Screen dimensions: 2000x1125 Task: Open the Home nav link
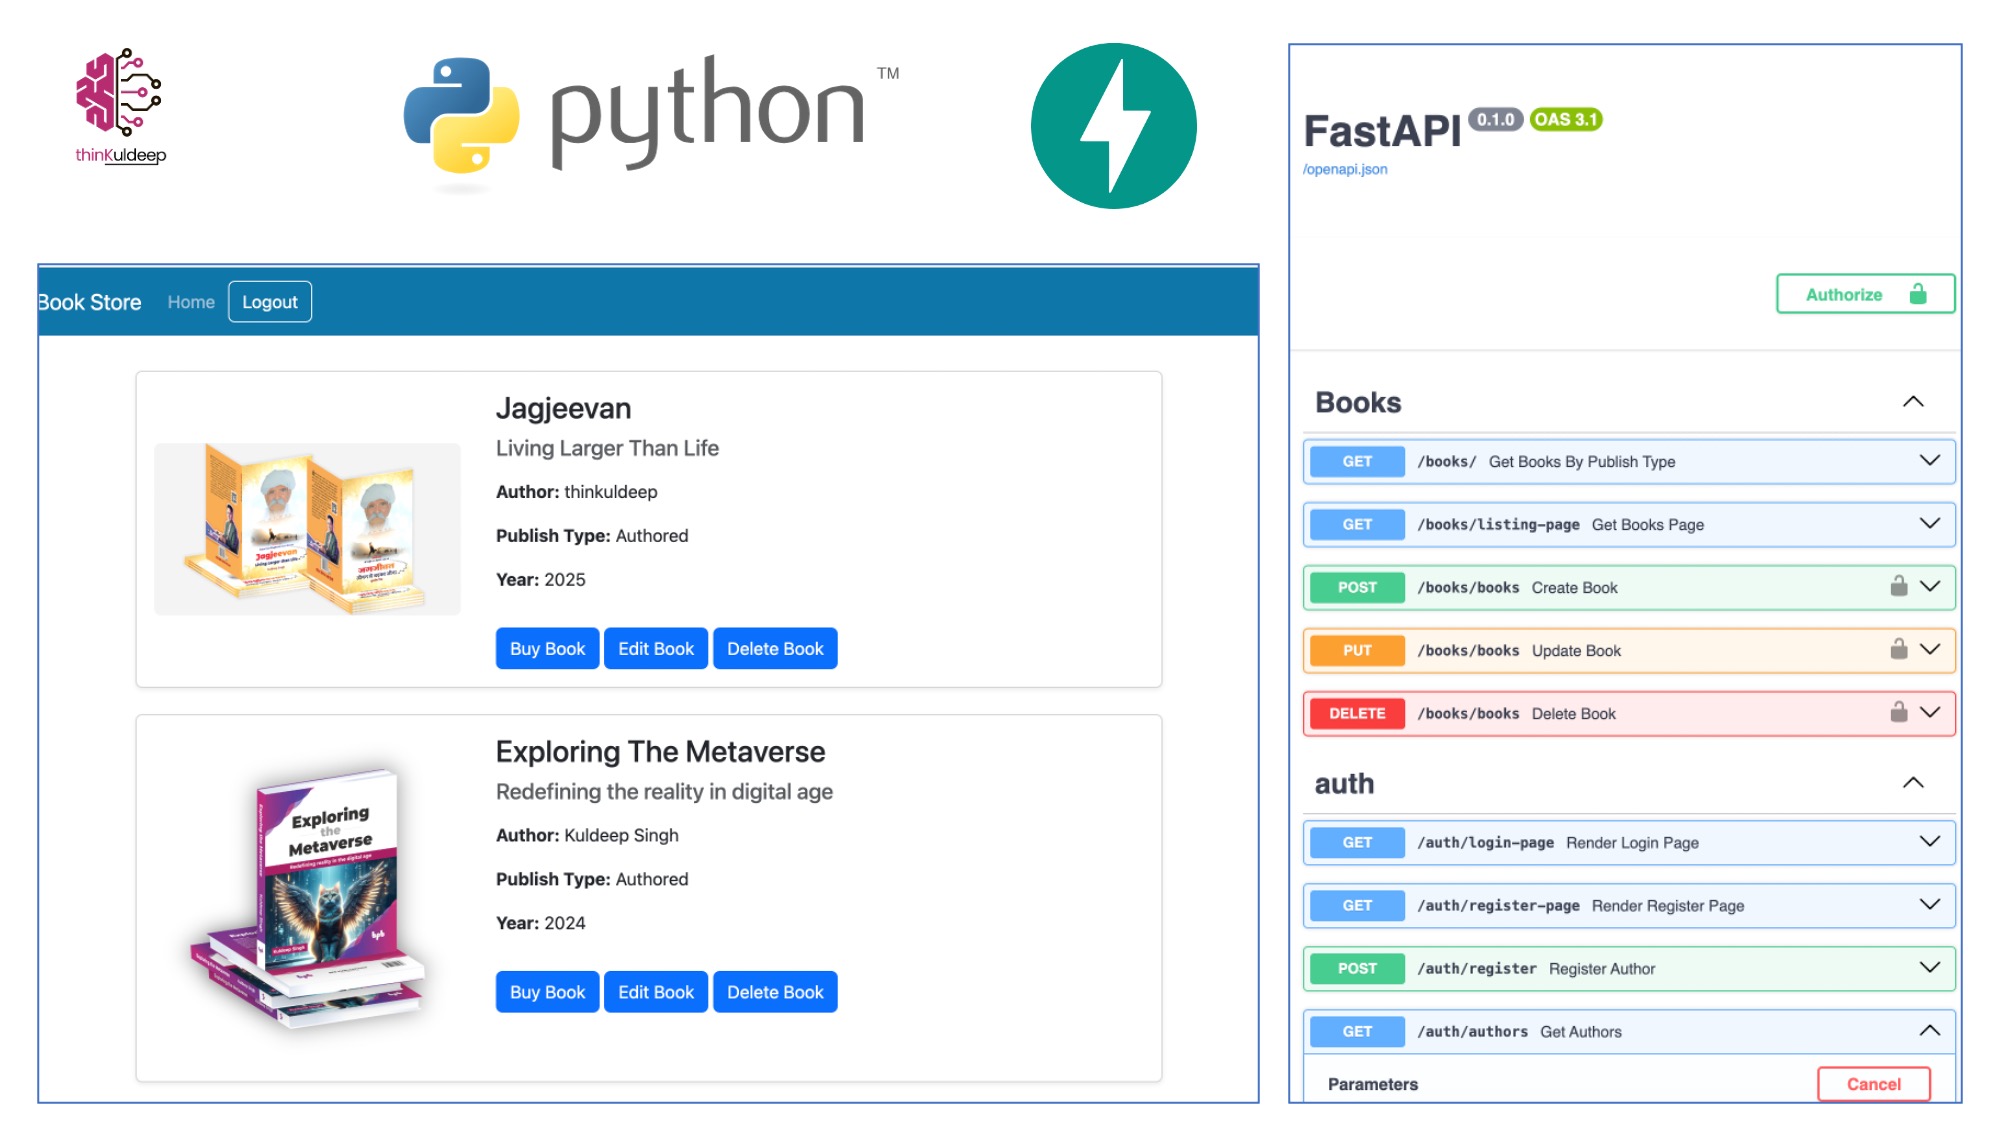(191, 302)
